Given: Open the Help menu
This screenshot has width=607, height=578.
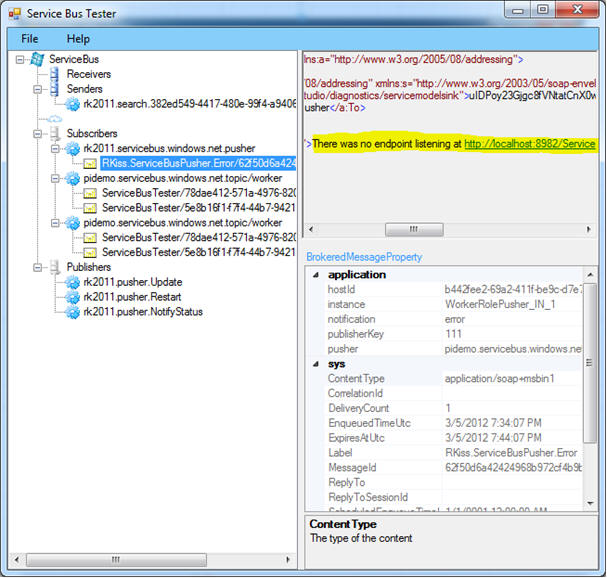Looking at the screenshot, I should point(78,39).
